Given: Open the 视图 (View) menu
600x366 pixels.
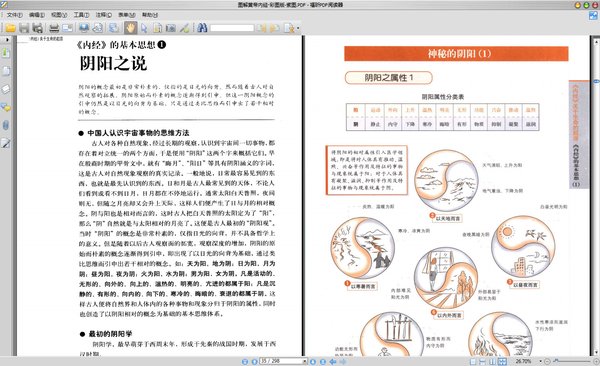Looking at the screenshot, I should [59, 15].
